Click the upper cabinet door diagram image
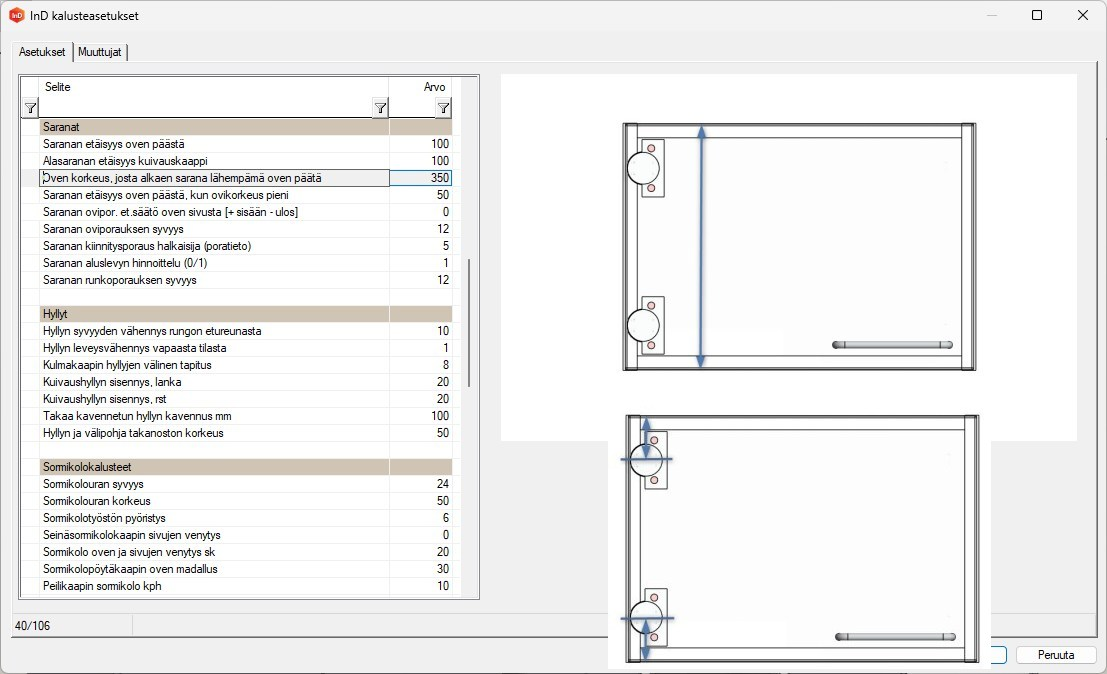This screenshot has height=674, width=1107. pyautogui.click(x=799, y=247)
